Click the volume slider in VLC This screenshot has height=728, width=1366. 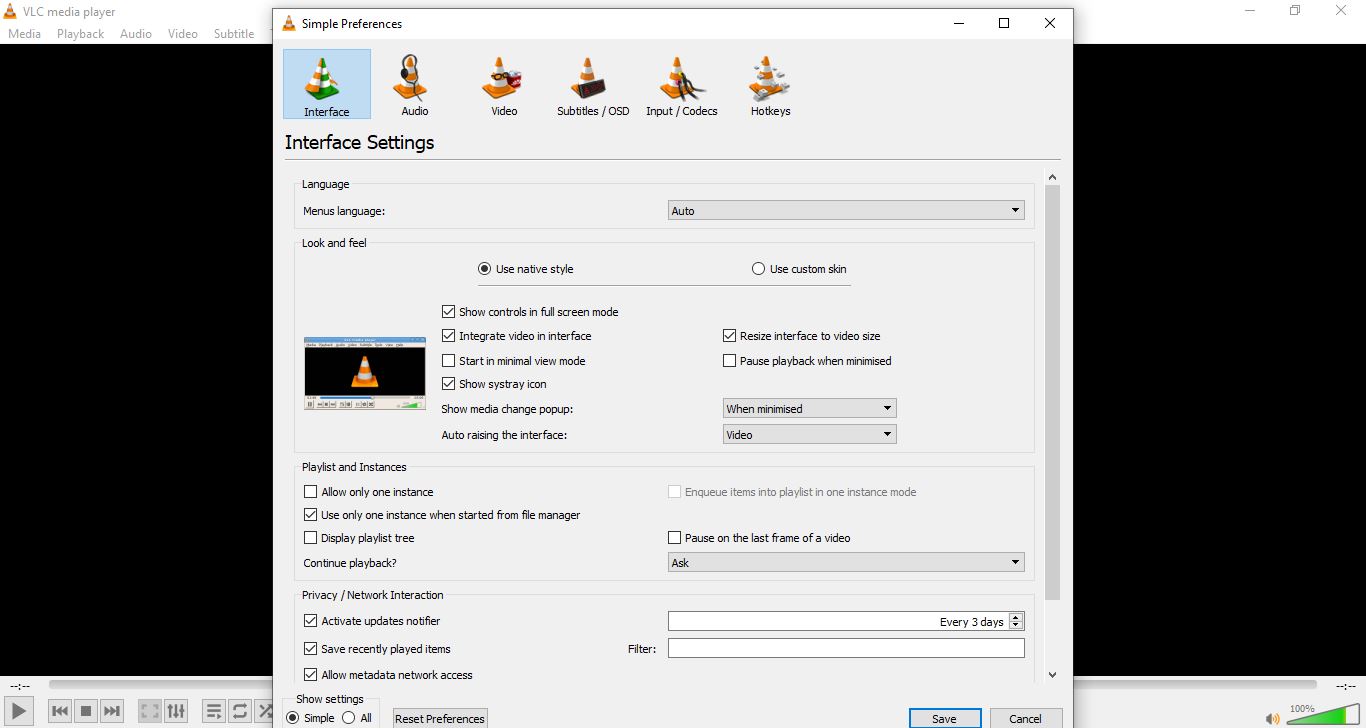click(x=1324, y=714)
